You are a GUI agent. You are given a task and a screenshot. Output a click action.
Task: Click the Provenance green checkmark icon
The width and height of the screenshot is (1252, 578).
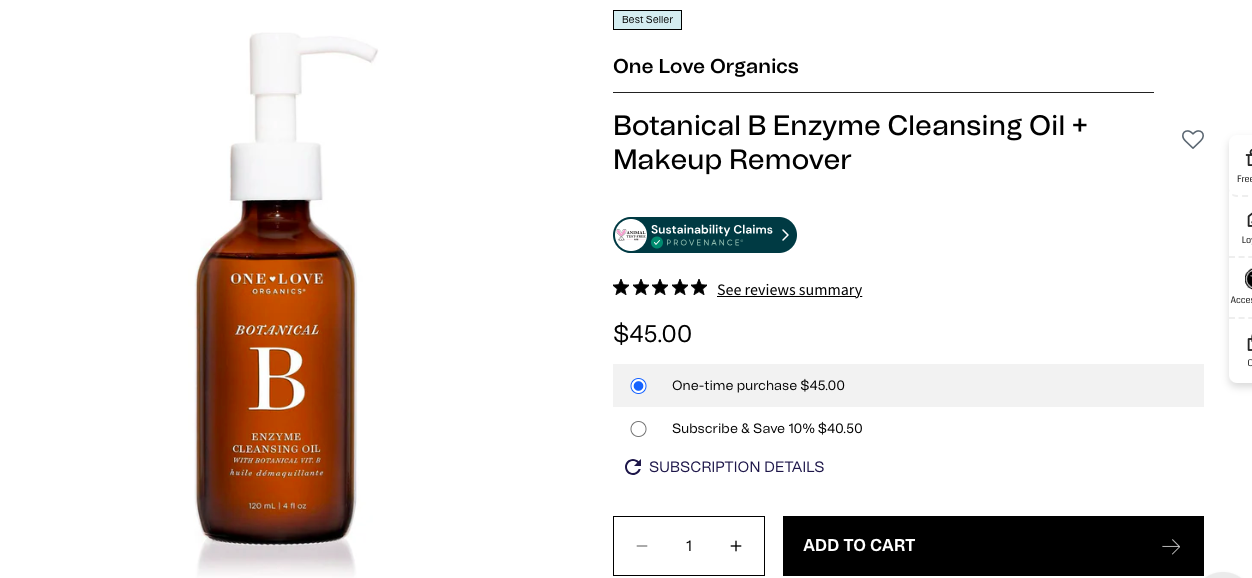[x=657, y=243]
